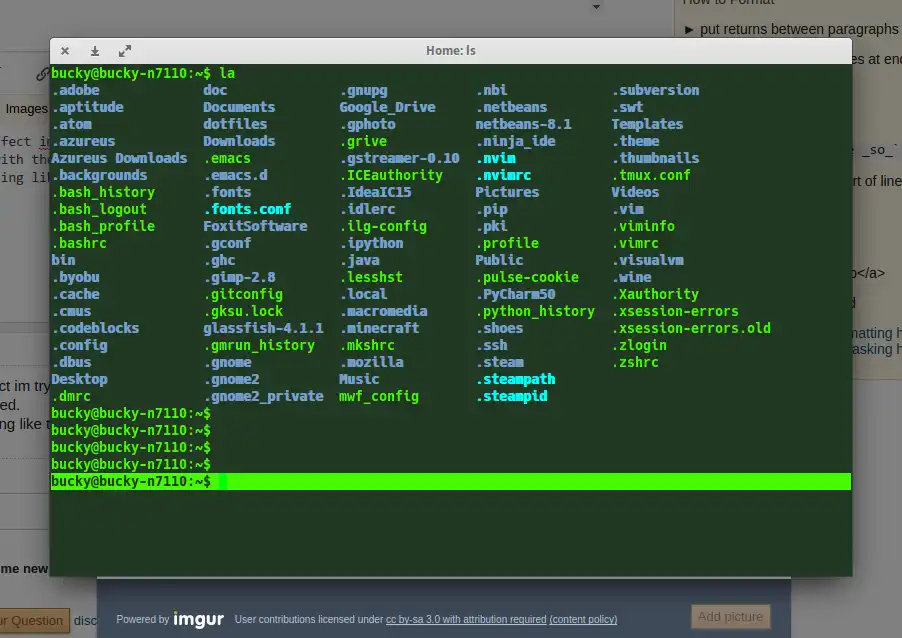Click the '.gitconfig' file name
This screenshot has width=902, height=638.
(243, 295)
